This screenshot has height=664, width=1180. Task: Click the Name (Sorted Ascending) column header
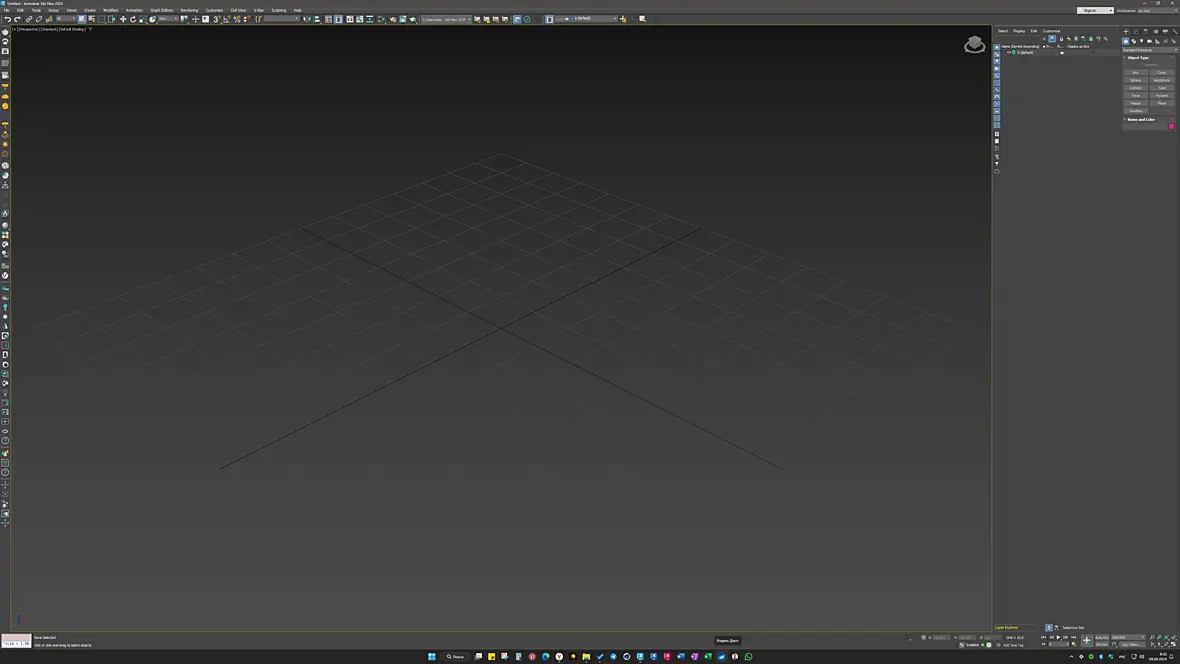pos(1020,47)
